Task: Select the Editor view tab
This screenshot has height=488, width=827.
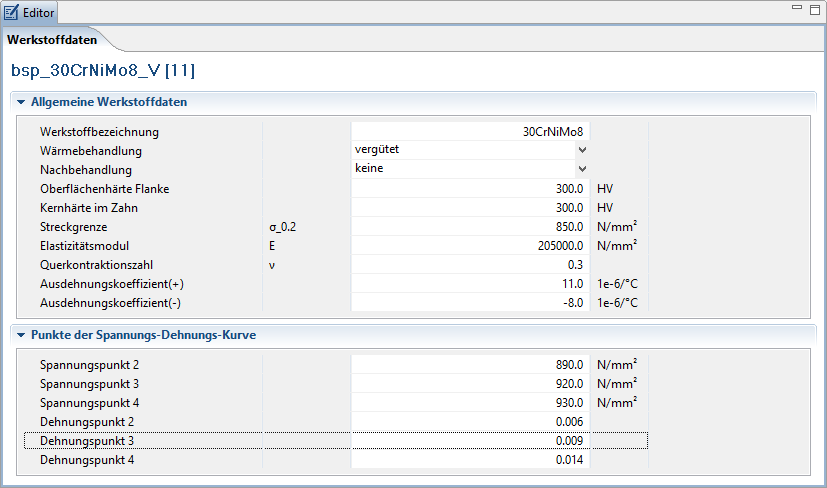Action: 38,12
